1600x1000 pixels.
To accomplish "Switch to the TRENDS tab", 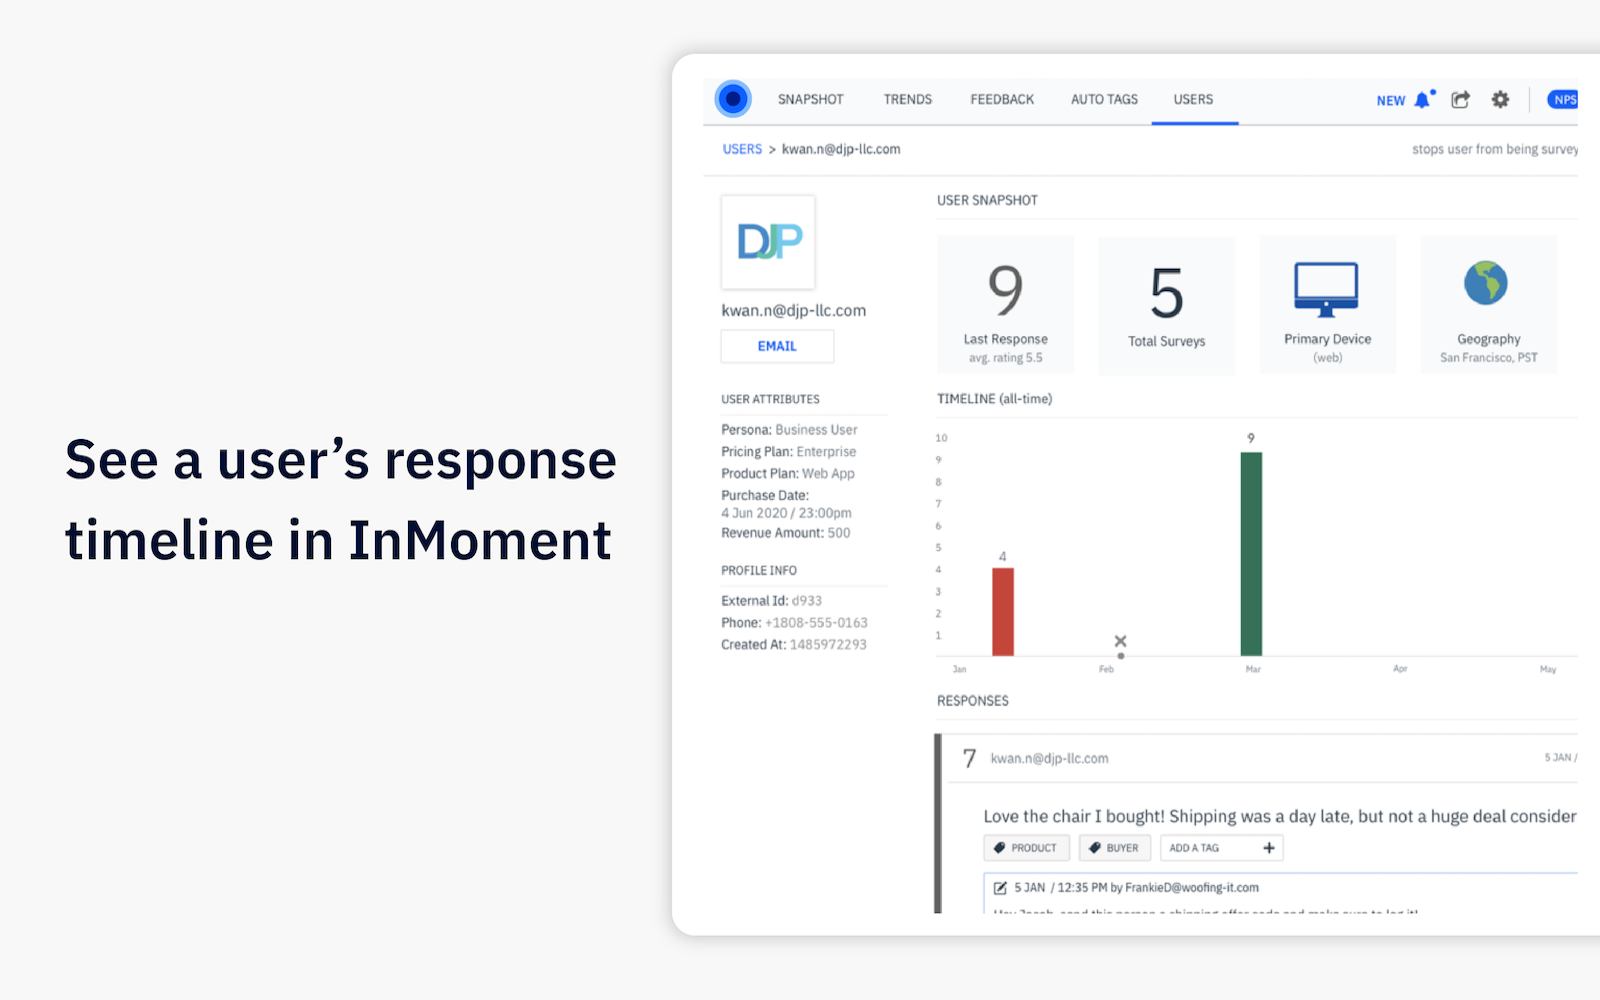I will 907,99.
